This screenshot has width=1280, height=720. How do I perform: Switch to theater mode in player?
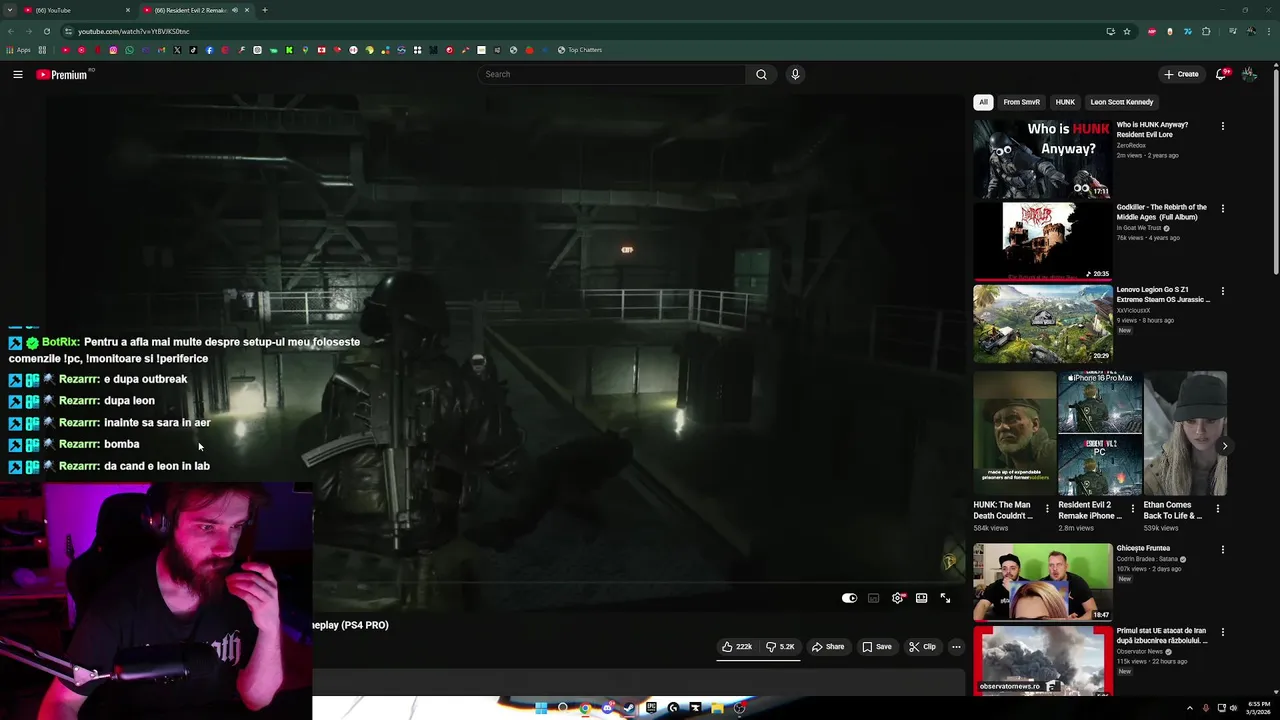click(921, 598)
